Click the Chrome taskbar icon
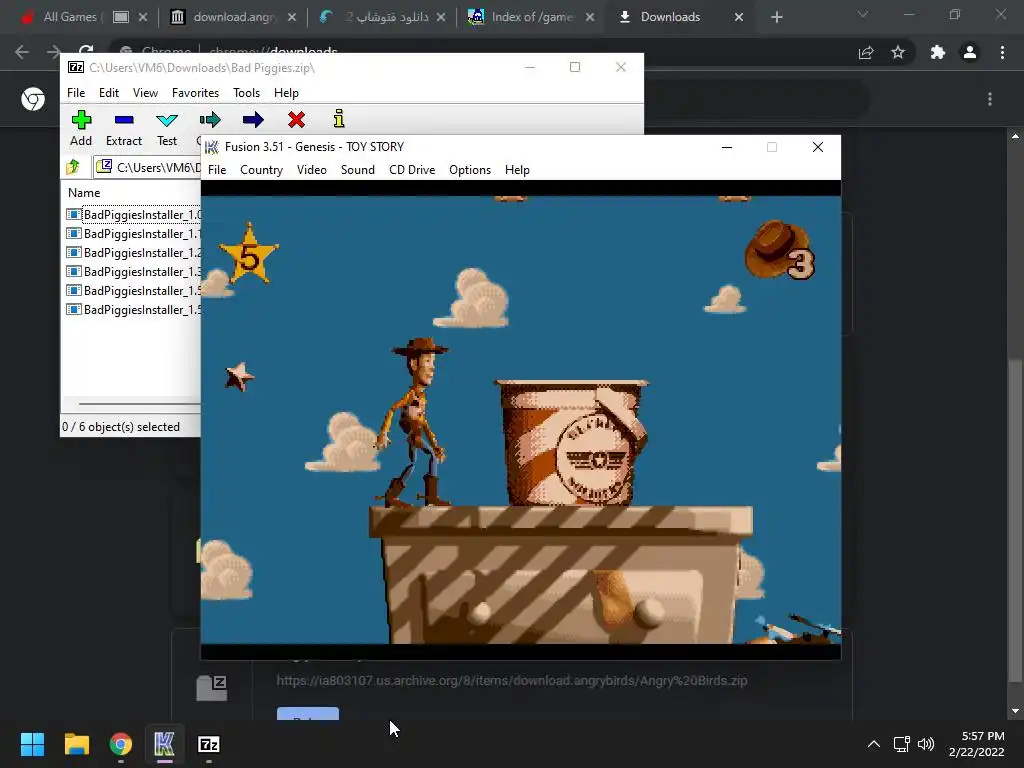The height and width of the screenshot is (768, 1024). click(121, 744)
